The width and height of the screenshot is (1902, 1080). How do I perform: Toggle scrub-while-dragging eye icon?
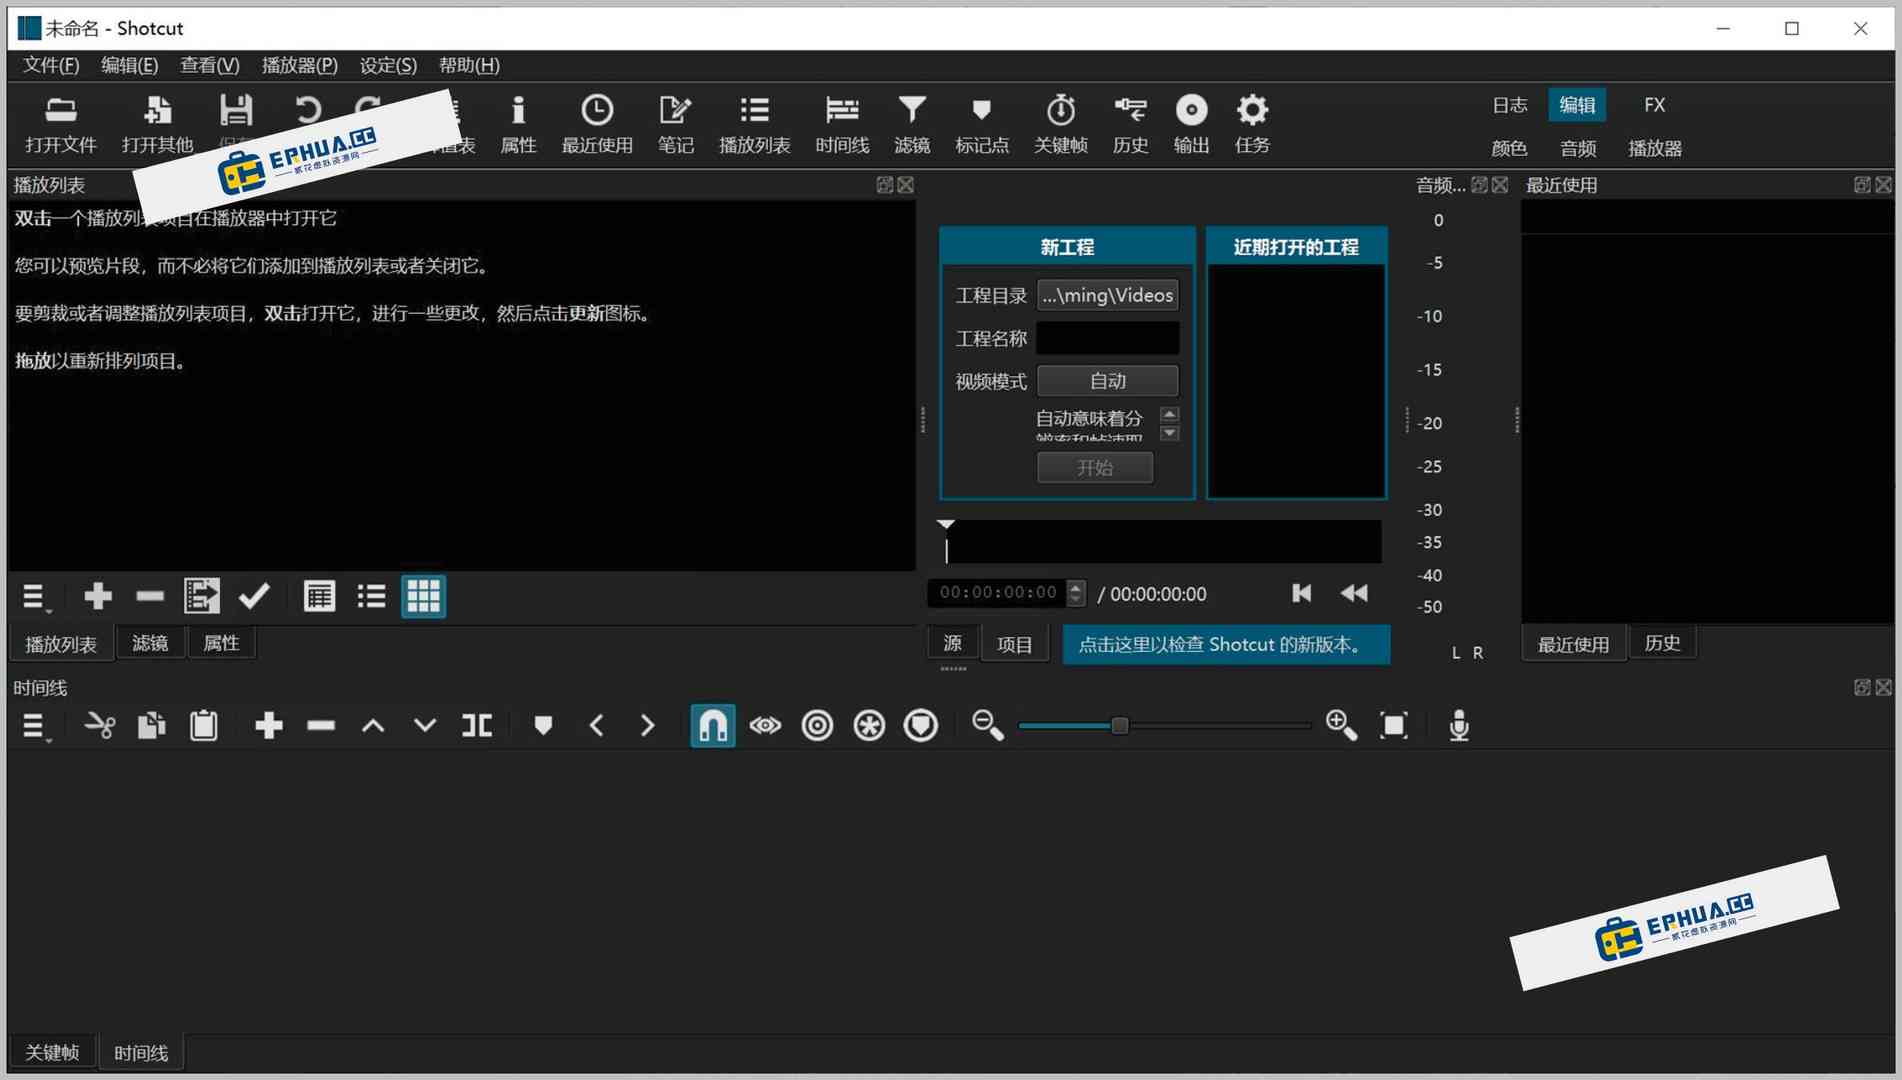764,726
